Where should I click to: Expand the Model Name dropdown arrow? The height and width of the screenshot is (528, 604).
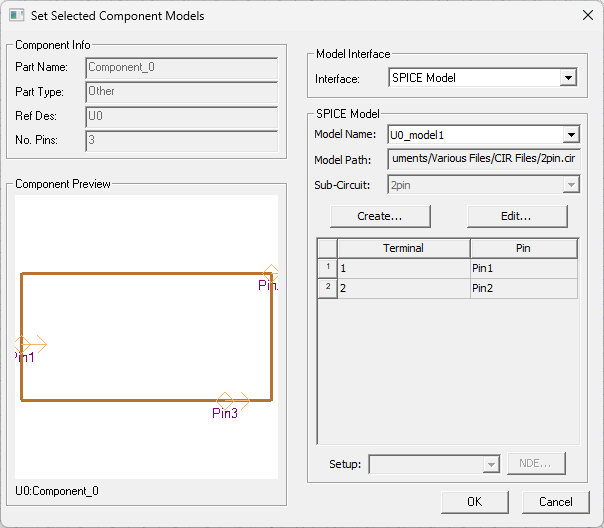point(571,135)
